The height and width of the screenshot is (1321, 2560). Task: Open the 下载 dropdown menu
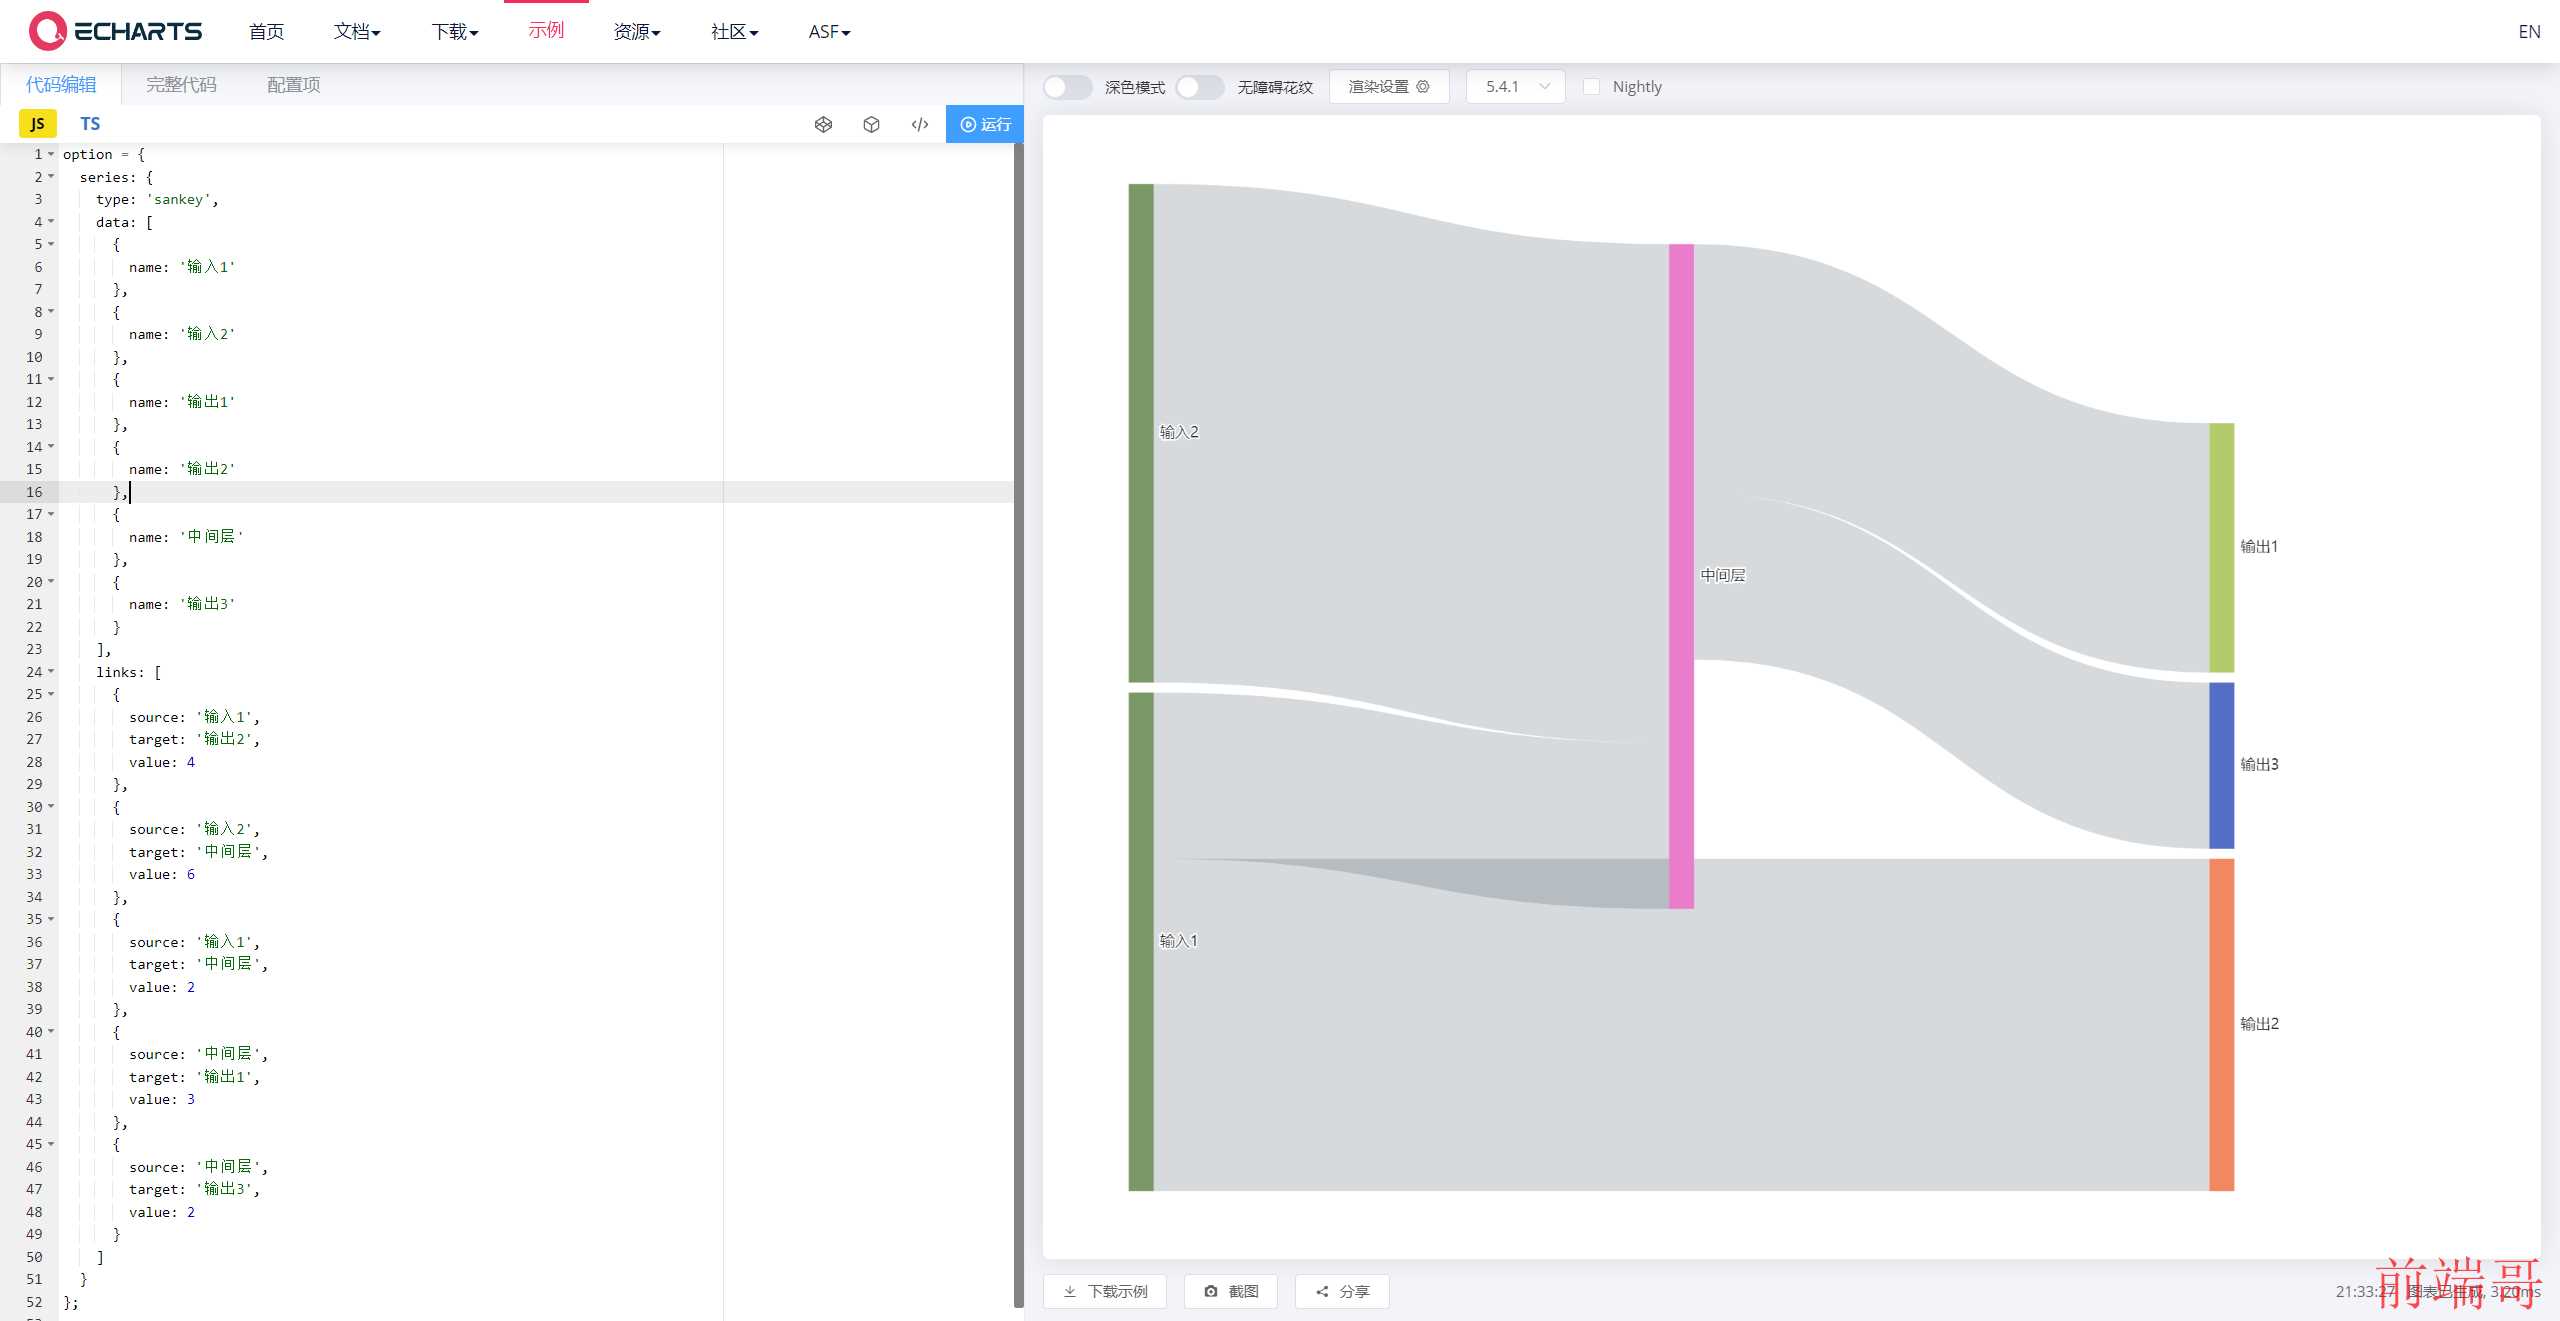455,32
